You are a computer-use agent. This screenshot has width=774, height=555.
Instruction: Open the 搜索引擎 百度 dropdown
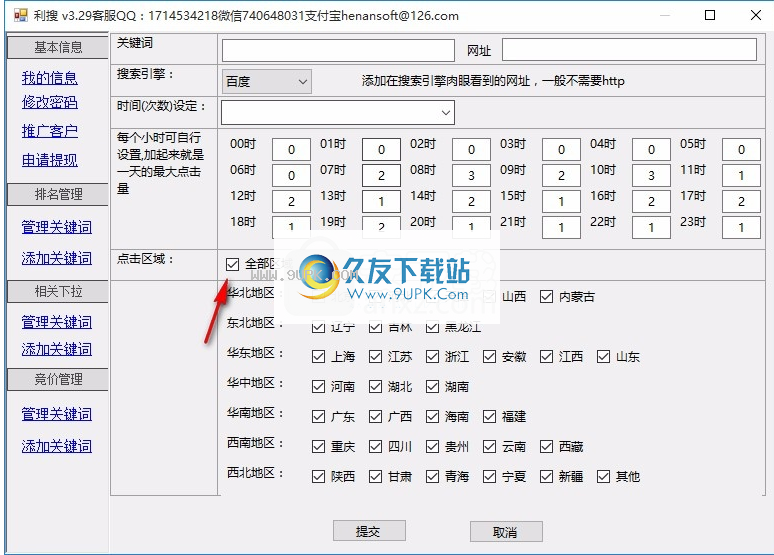[267, 81]
